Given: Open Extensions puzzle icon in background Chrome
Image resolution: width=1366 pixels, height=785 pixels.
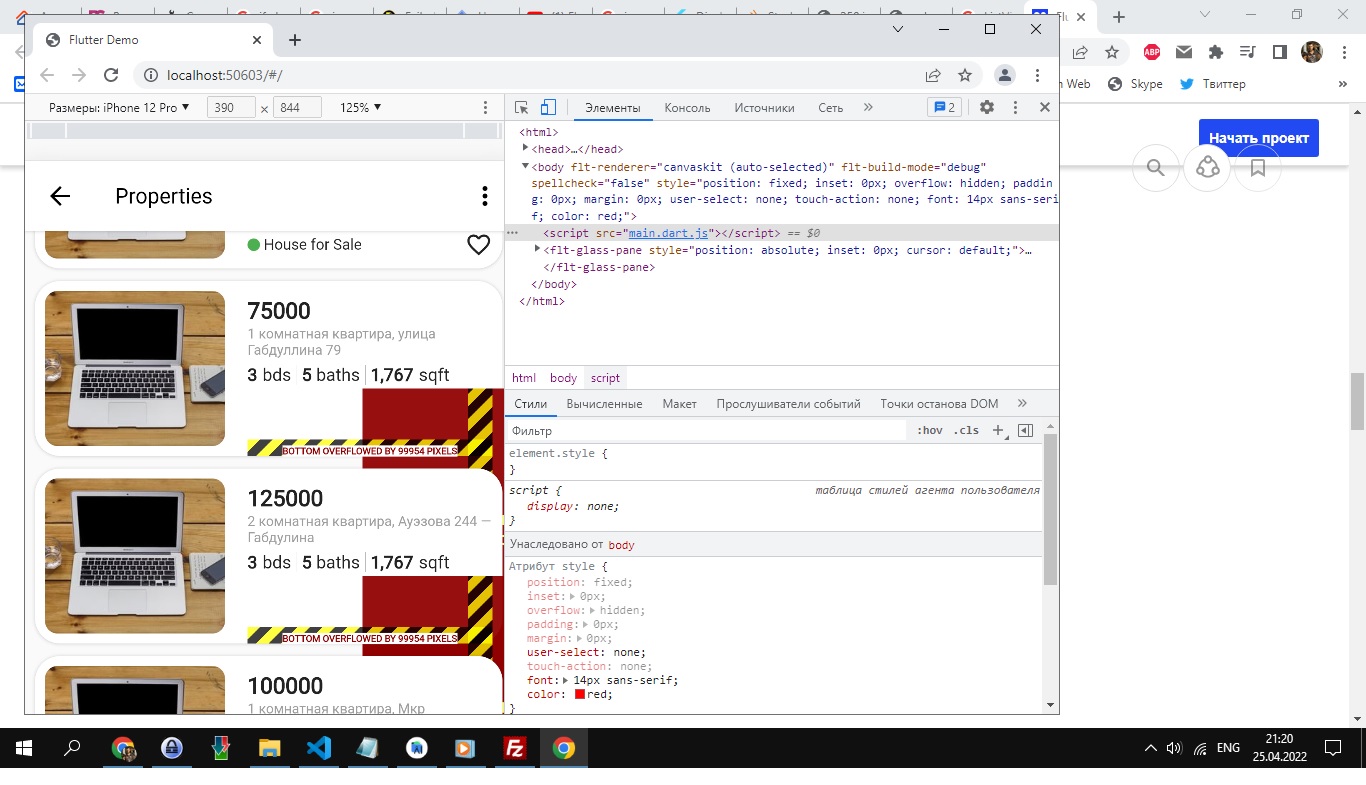Looking at the screenshot, I should coord(1216,52).
